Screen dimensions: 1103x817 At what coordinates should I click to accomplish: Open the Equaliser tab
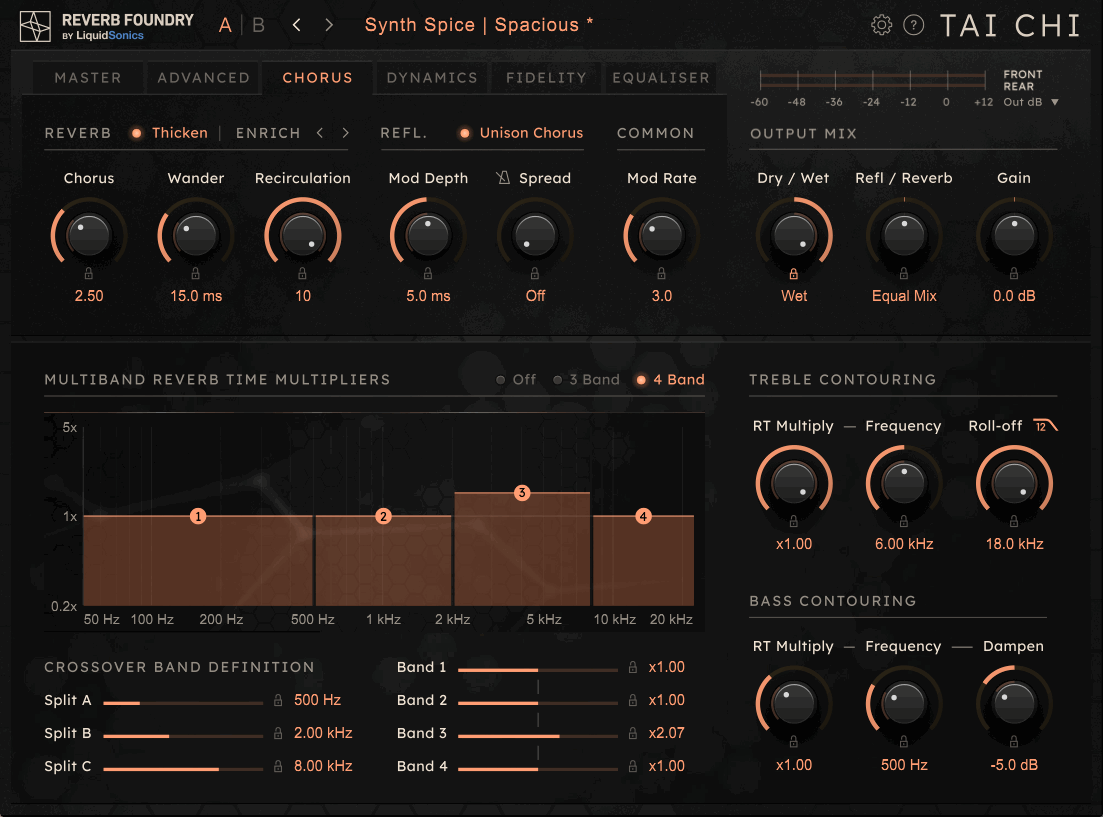click(660, 78)
